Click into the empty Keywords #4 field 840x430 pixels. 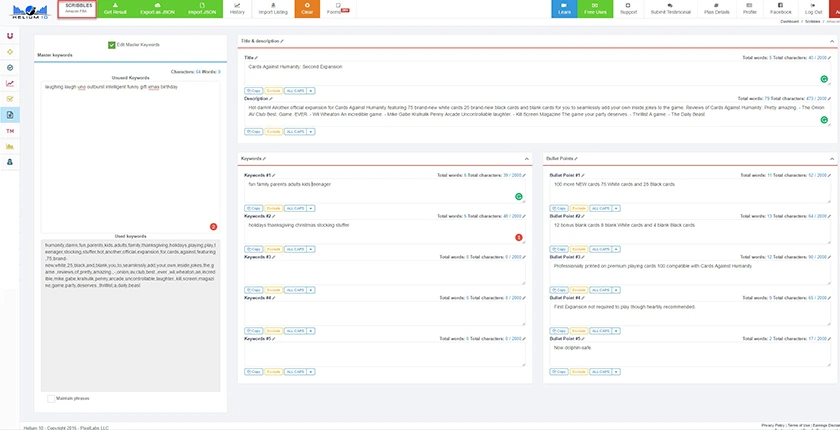(x=385, y=313)
